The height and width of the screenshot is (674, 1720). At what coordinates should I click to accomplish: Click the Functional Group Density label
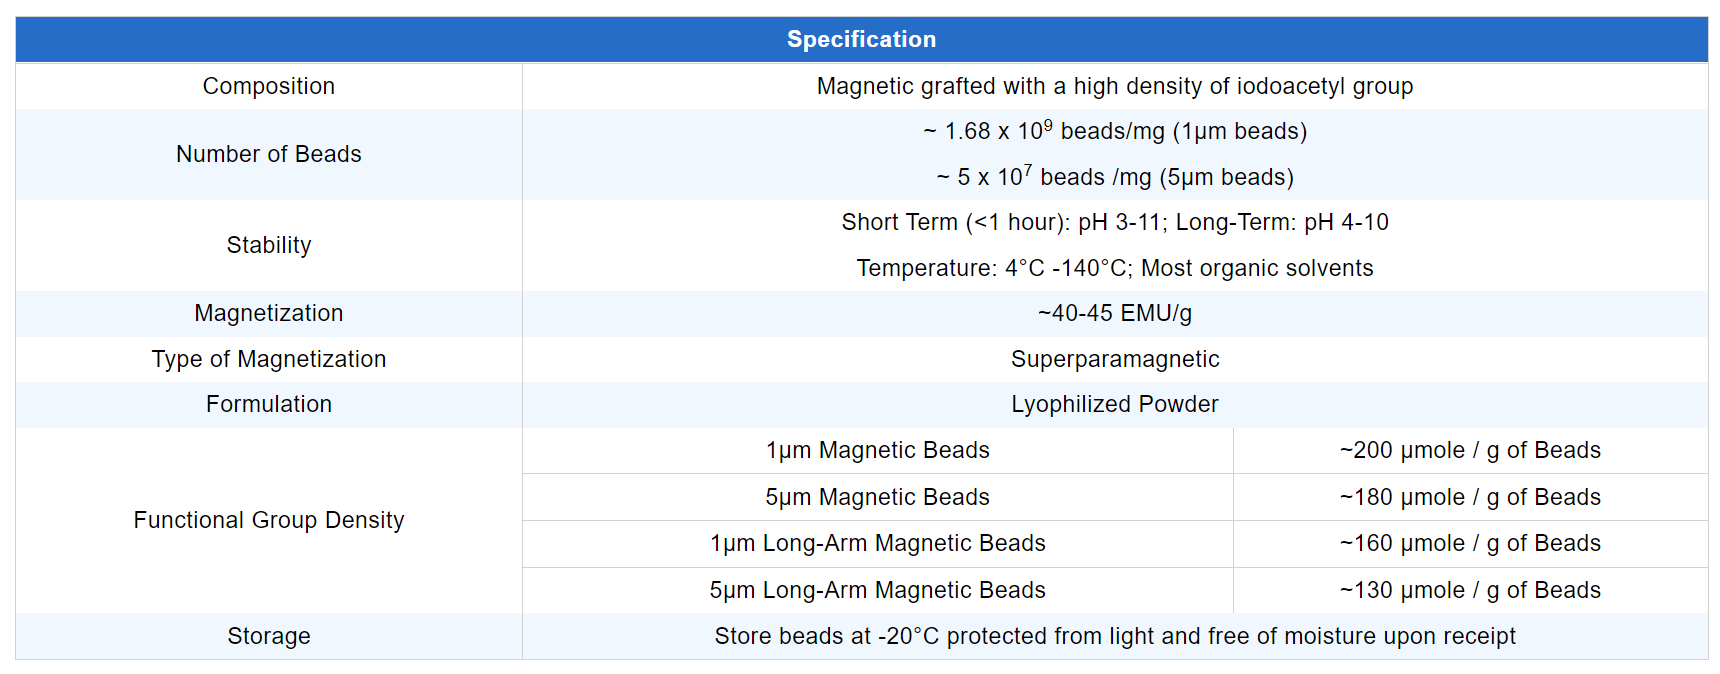[268, 520]
